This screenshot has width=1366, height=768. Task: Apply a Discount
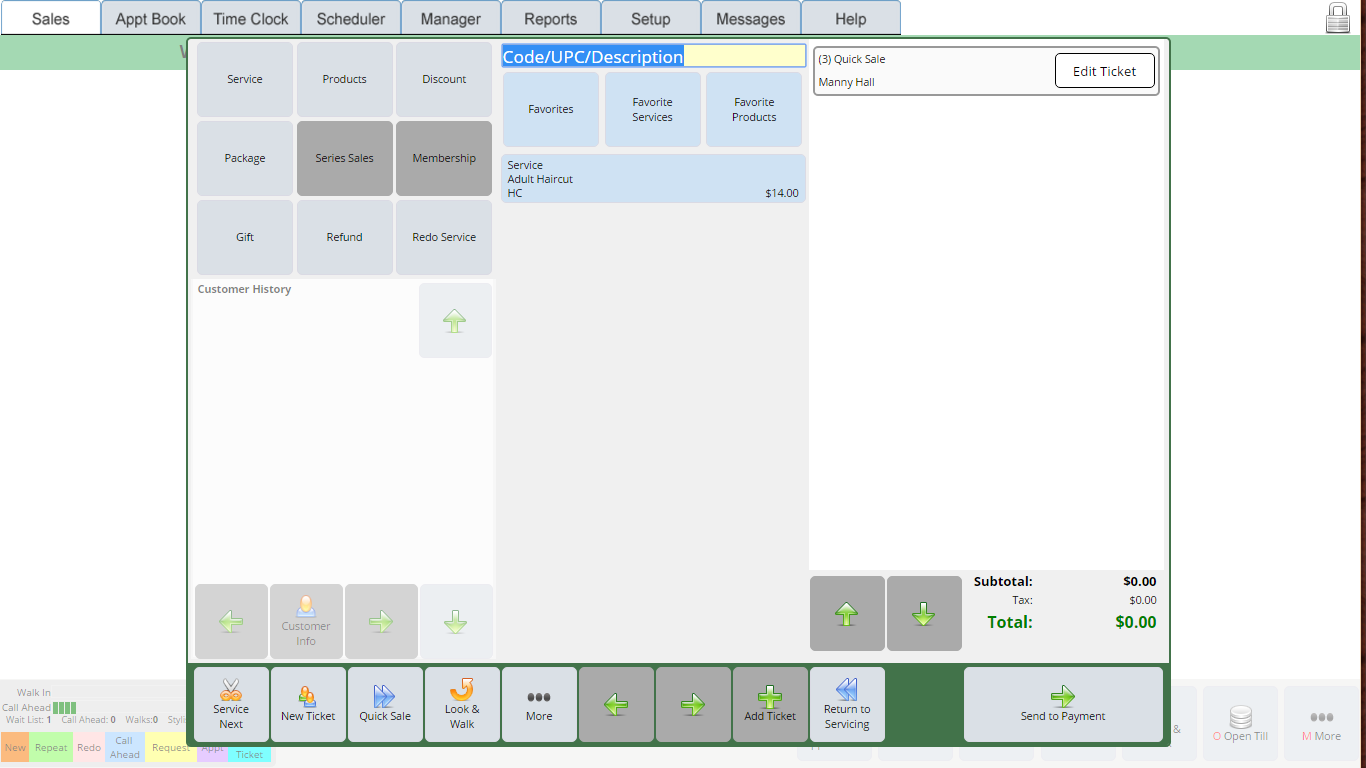click(444, 79)
